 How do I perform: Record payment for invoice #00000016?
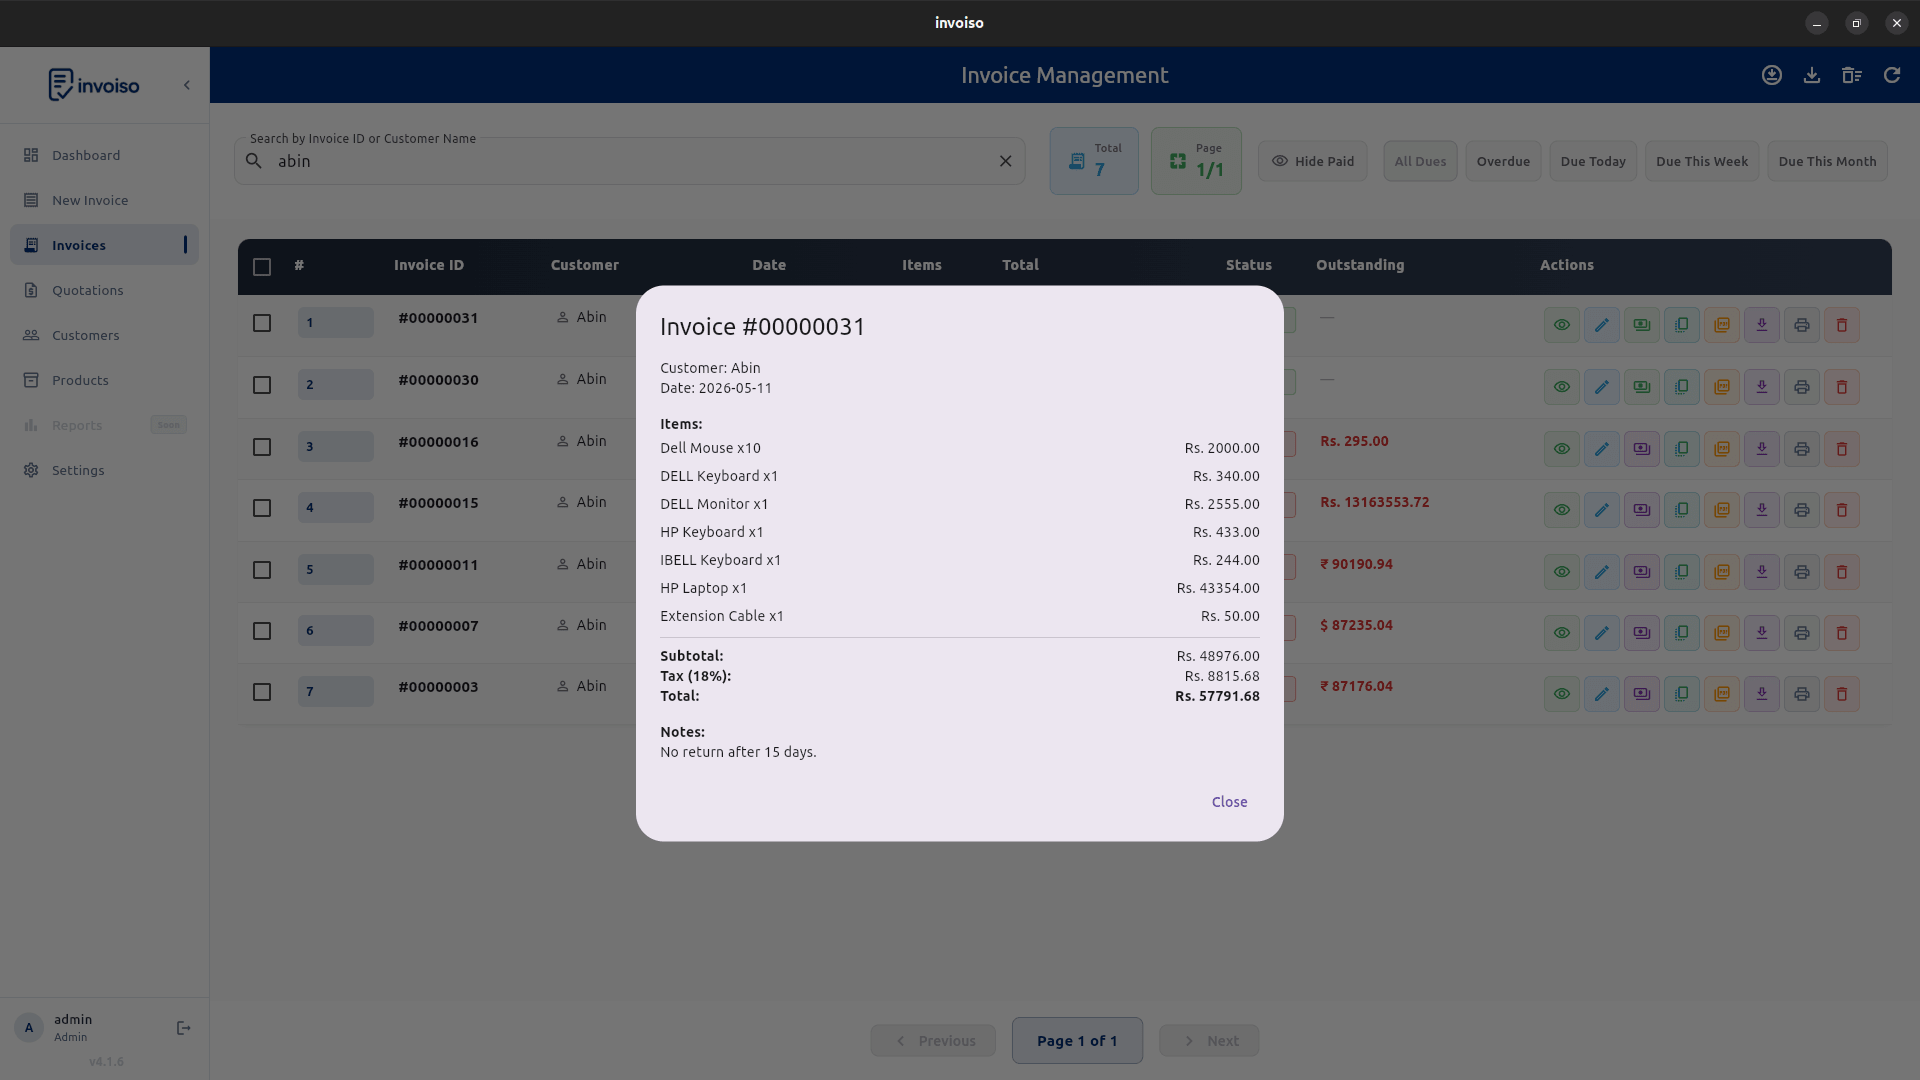[x=1642, y=449]
